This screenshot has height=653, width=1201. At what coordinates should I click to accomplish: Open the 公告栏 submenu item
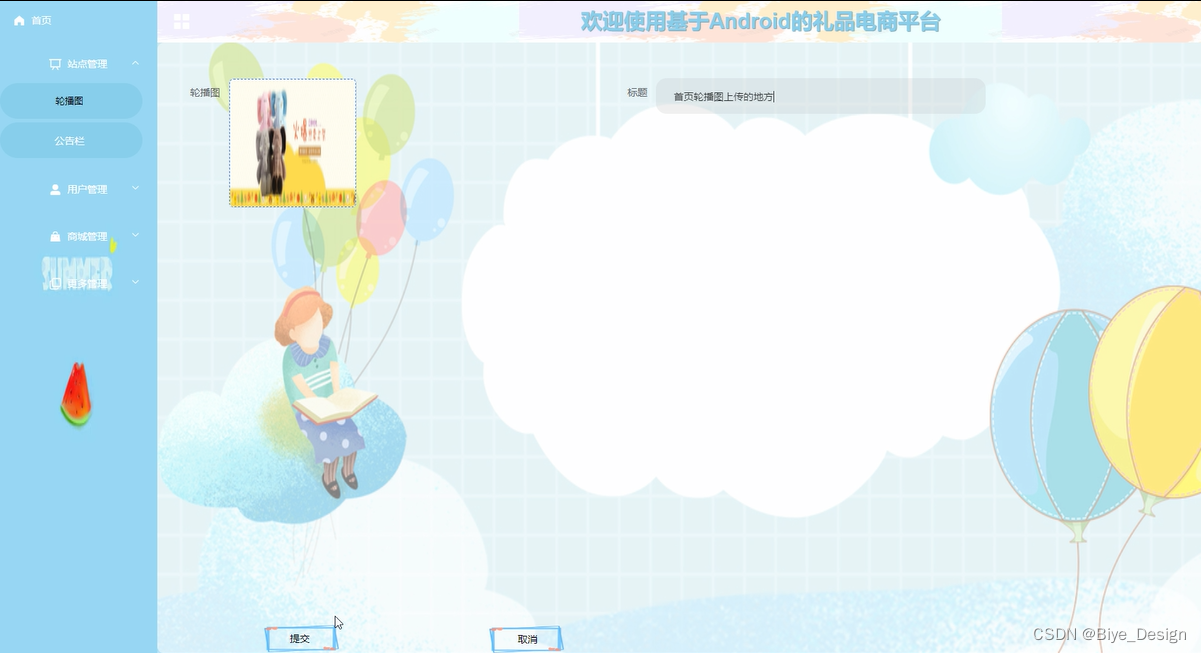(71, 141)
